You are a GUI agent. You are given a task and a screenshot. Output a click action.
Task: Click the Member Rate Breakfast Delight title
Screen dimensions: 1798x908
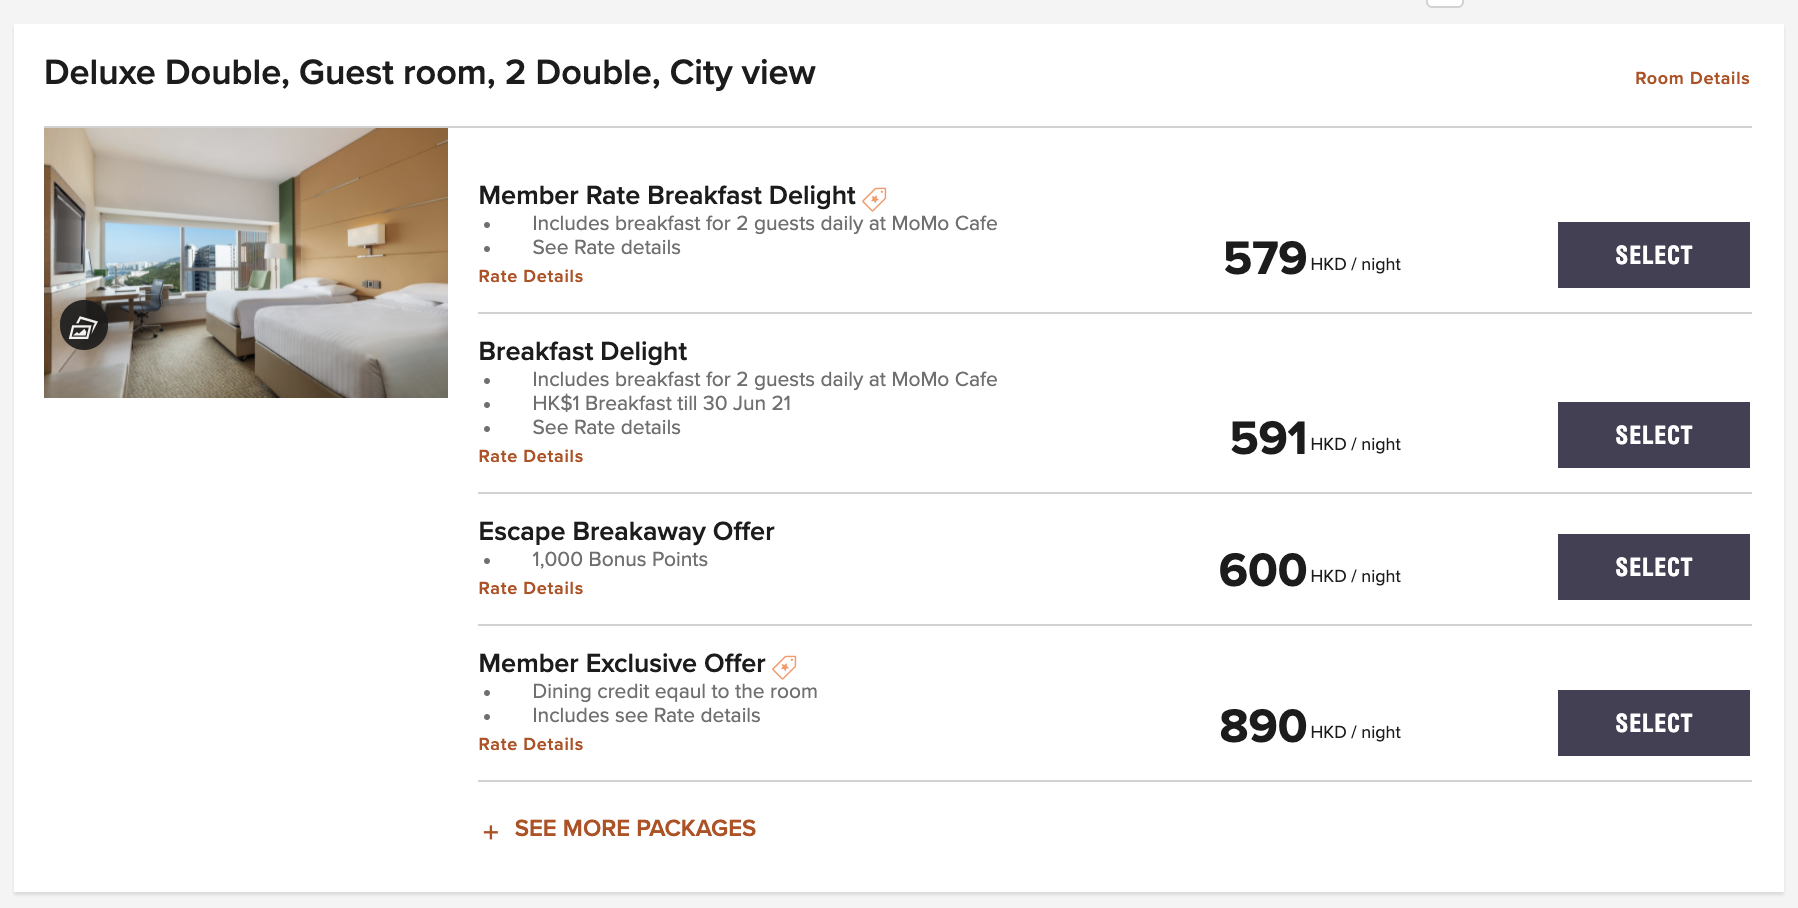tap(667, 195)
